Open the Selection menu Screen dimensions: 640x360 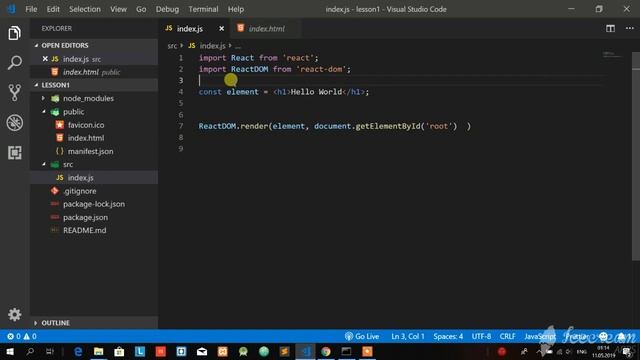click(84, 9)
